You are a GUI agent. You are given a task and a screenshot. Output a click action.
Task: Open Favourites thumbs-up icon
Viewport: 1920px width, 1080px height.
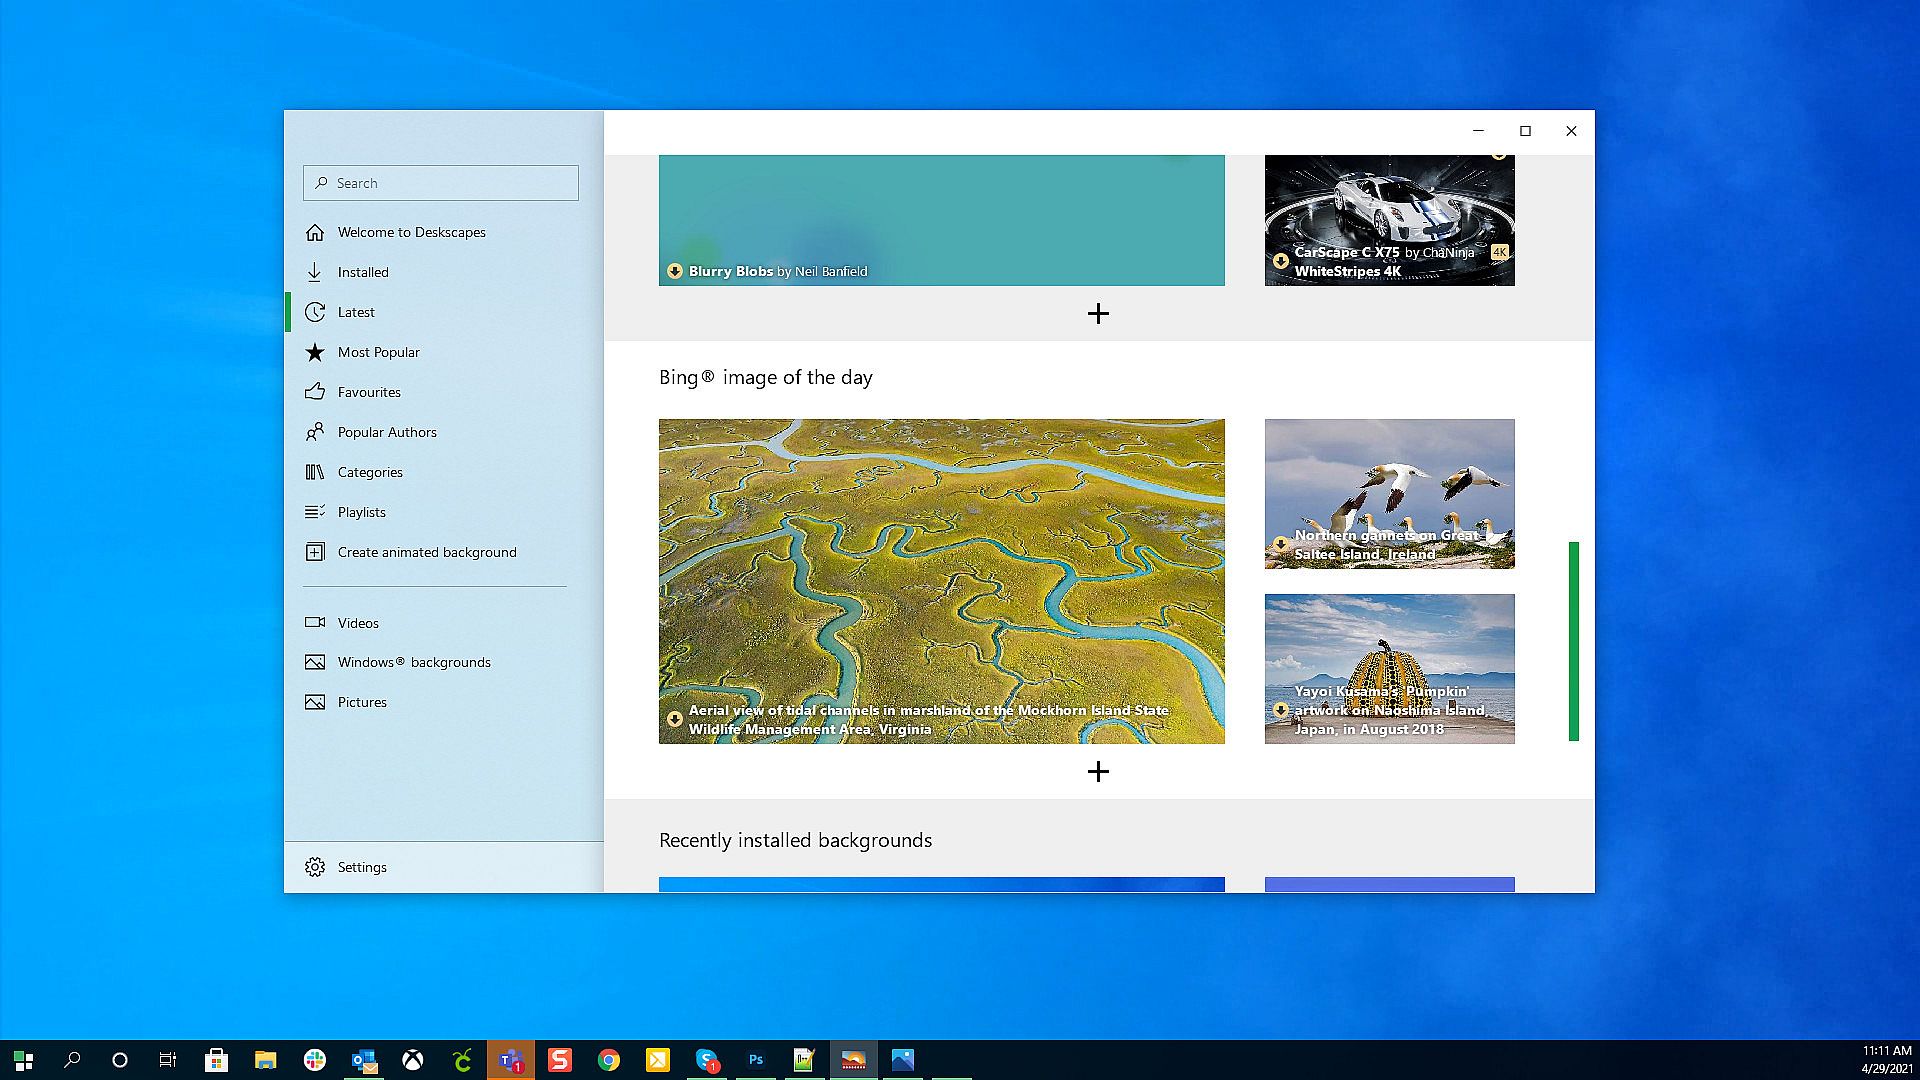coord(315,392)
